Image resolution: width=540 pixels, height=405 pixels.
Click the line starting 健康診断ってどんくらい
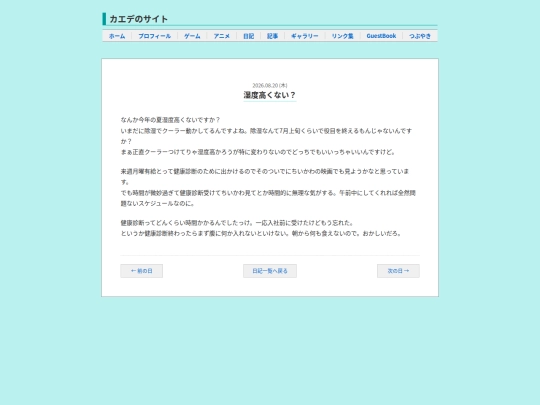tap(237, 222)
